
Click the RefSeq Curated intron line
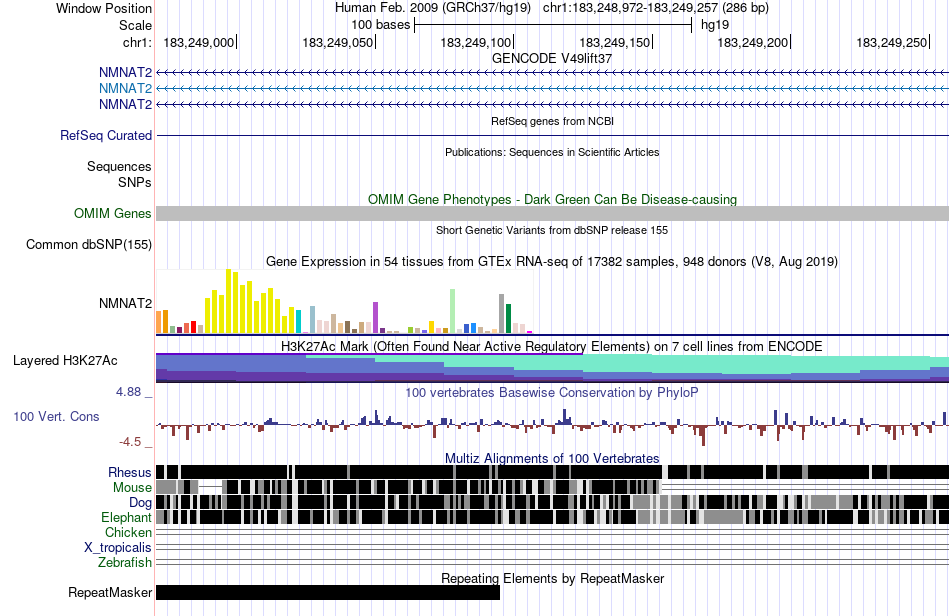552,135
